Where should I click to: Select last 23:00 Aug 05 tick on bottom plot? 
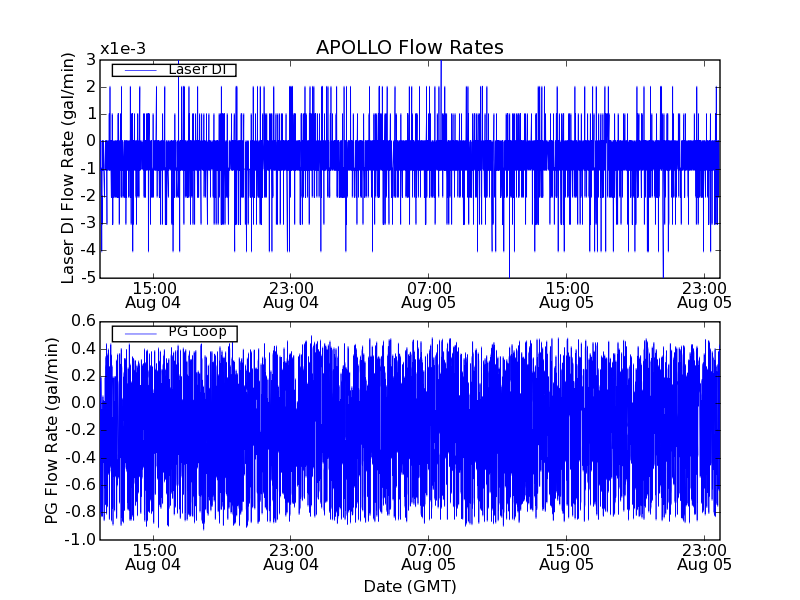704,556
